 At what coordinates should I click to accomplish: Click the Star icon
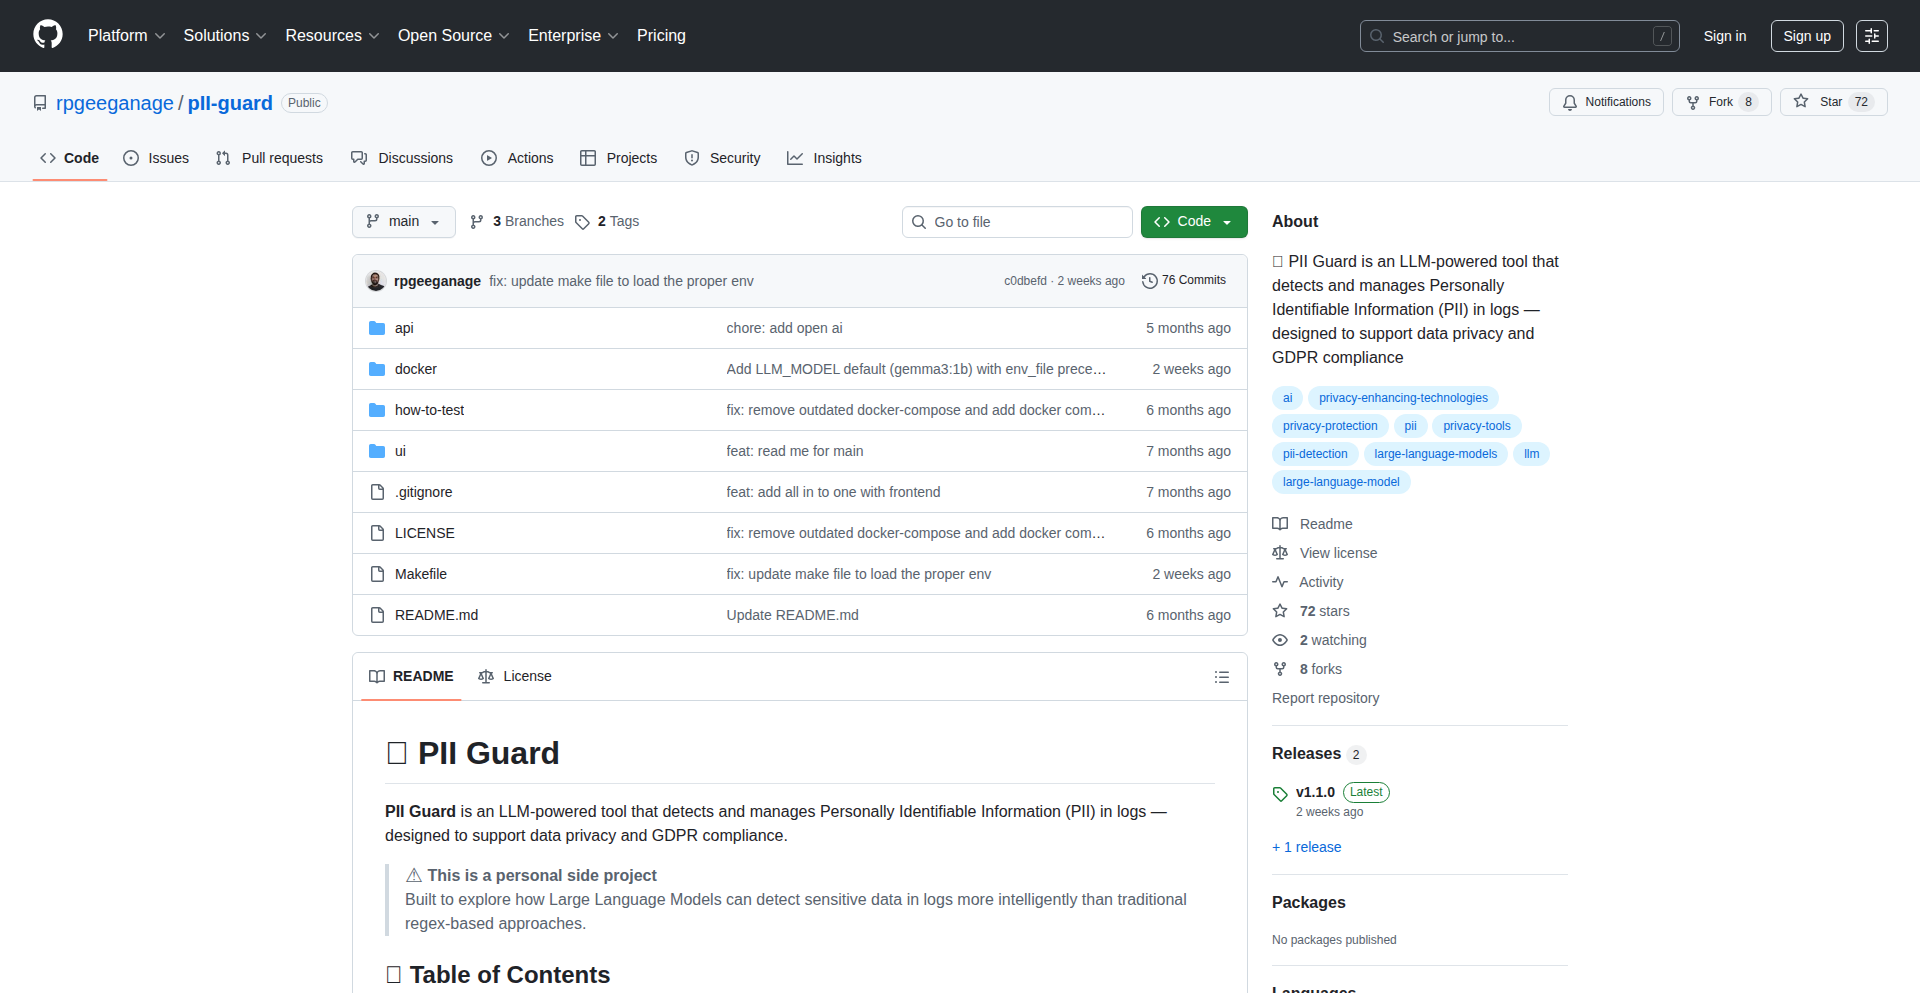pyautogui.click(x=1801, y=101)
